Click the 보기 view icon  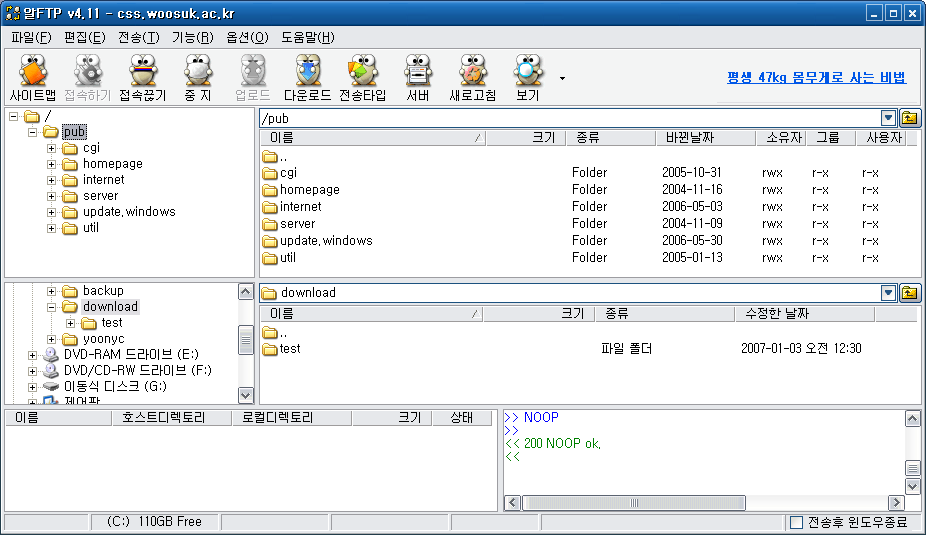tap(527, 78)
